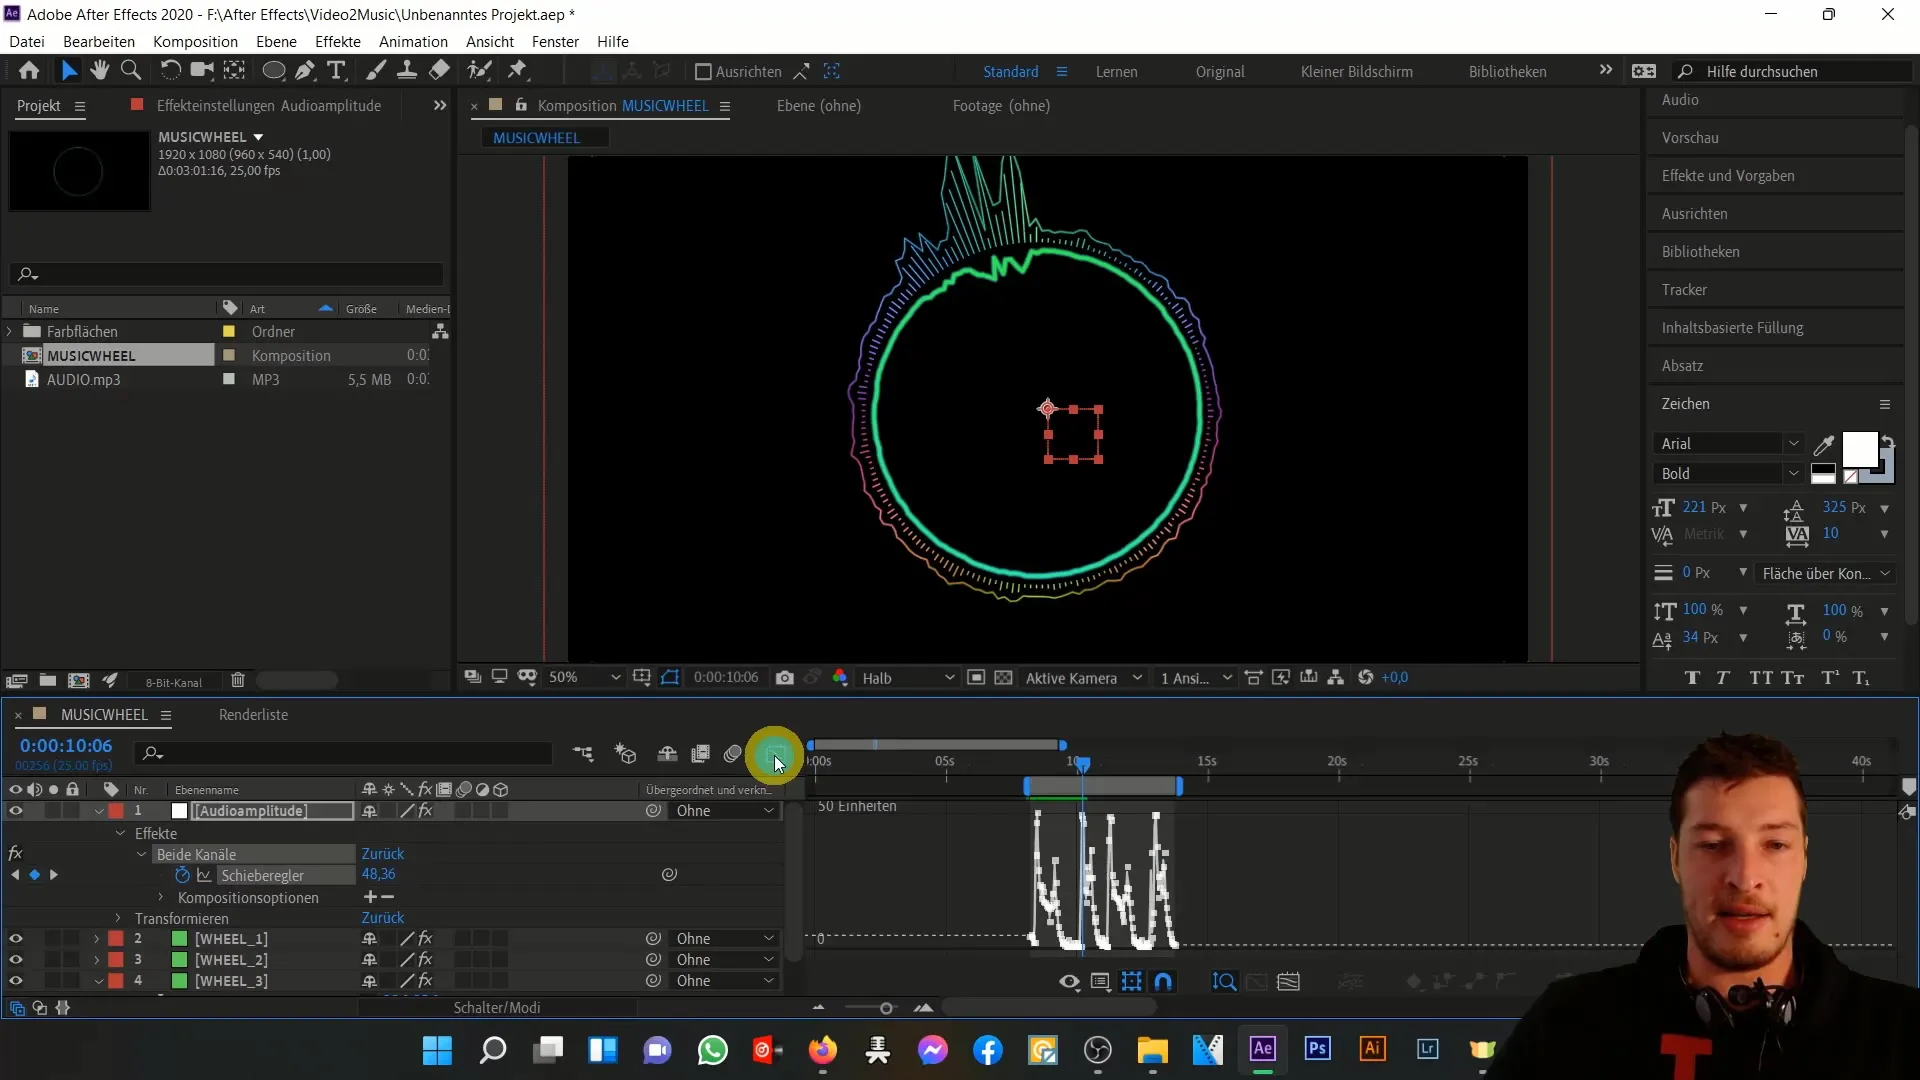1920x1080 pixels.
Task: Toggle visibility of WHEEL_2 layer
Action: click(16, 960)
